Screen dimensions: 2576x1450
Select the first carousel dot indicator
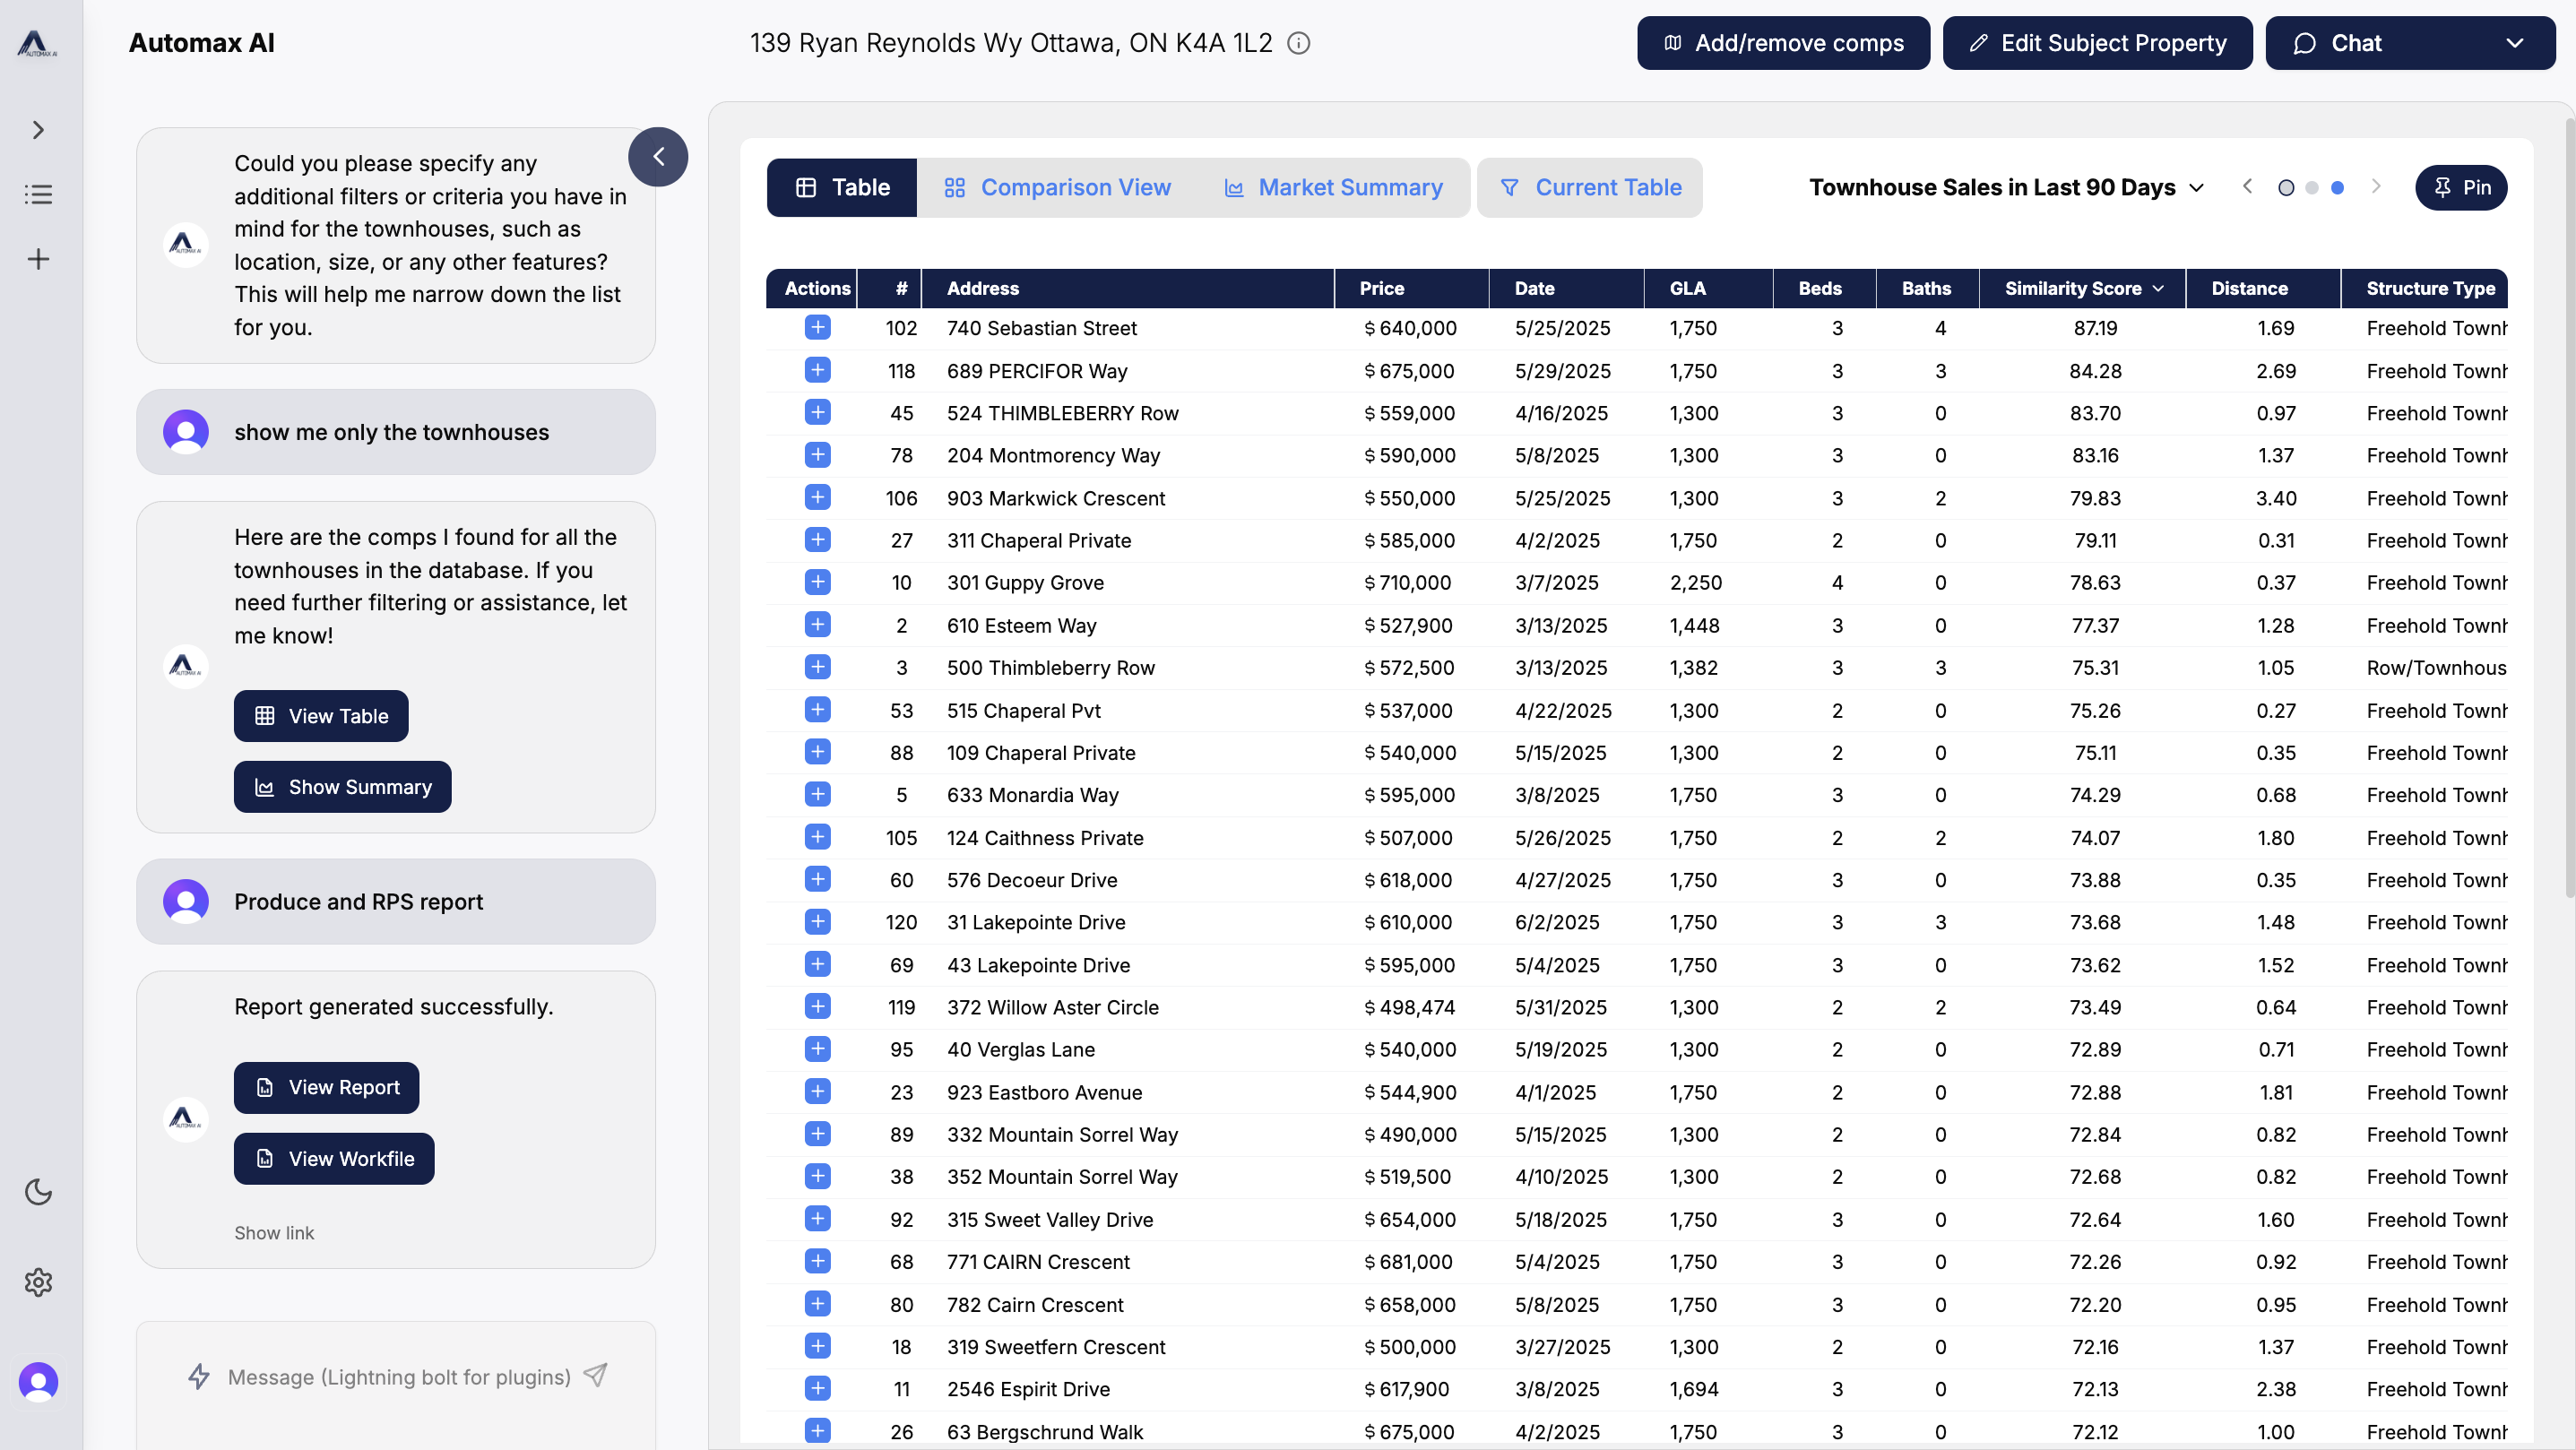2285,188
